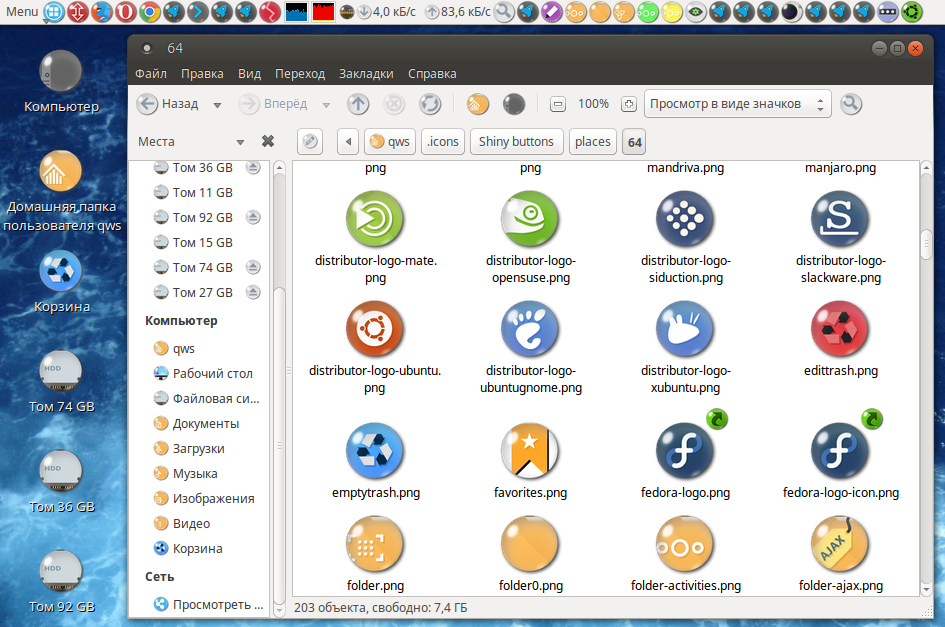The image size is (945, 627).
Task: Eject the Том 74 GB volume
Action: (x=254, y=268)
